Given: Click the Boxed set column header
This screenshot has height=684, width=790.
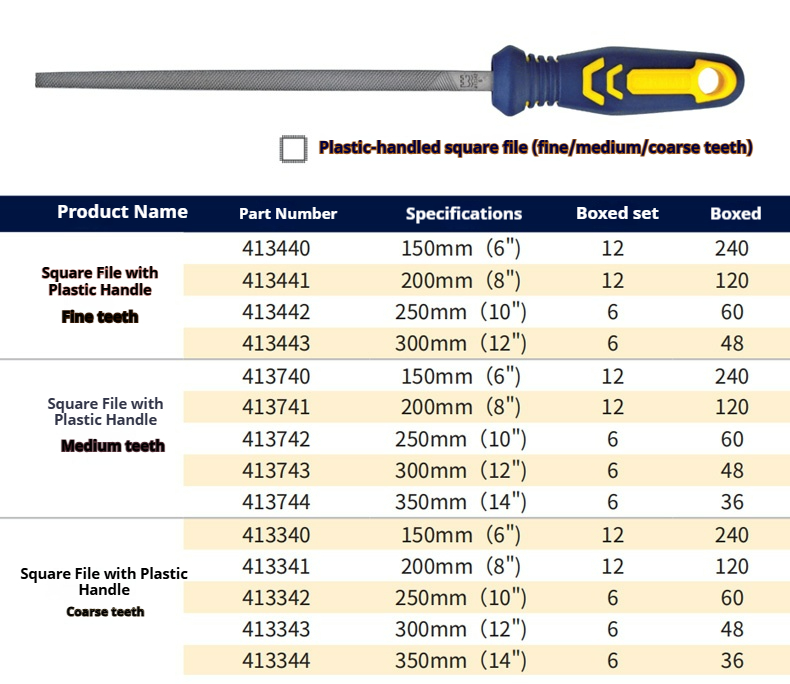Looking at the screenshot, I should coord(617,214).
